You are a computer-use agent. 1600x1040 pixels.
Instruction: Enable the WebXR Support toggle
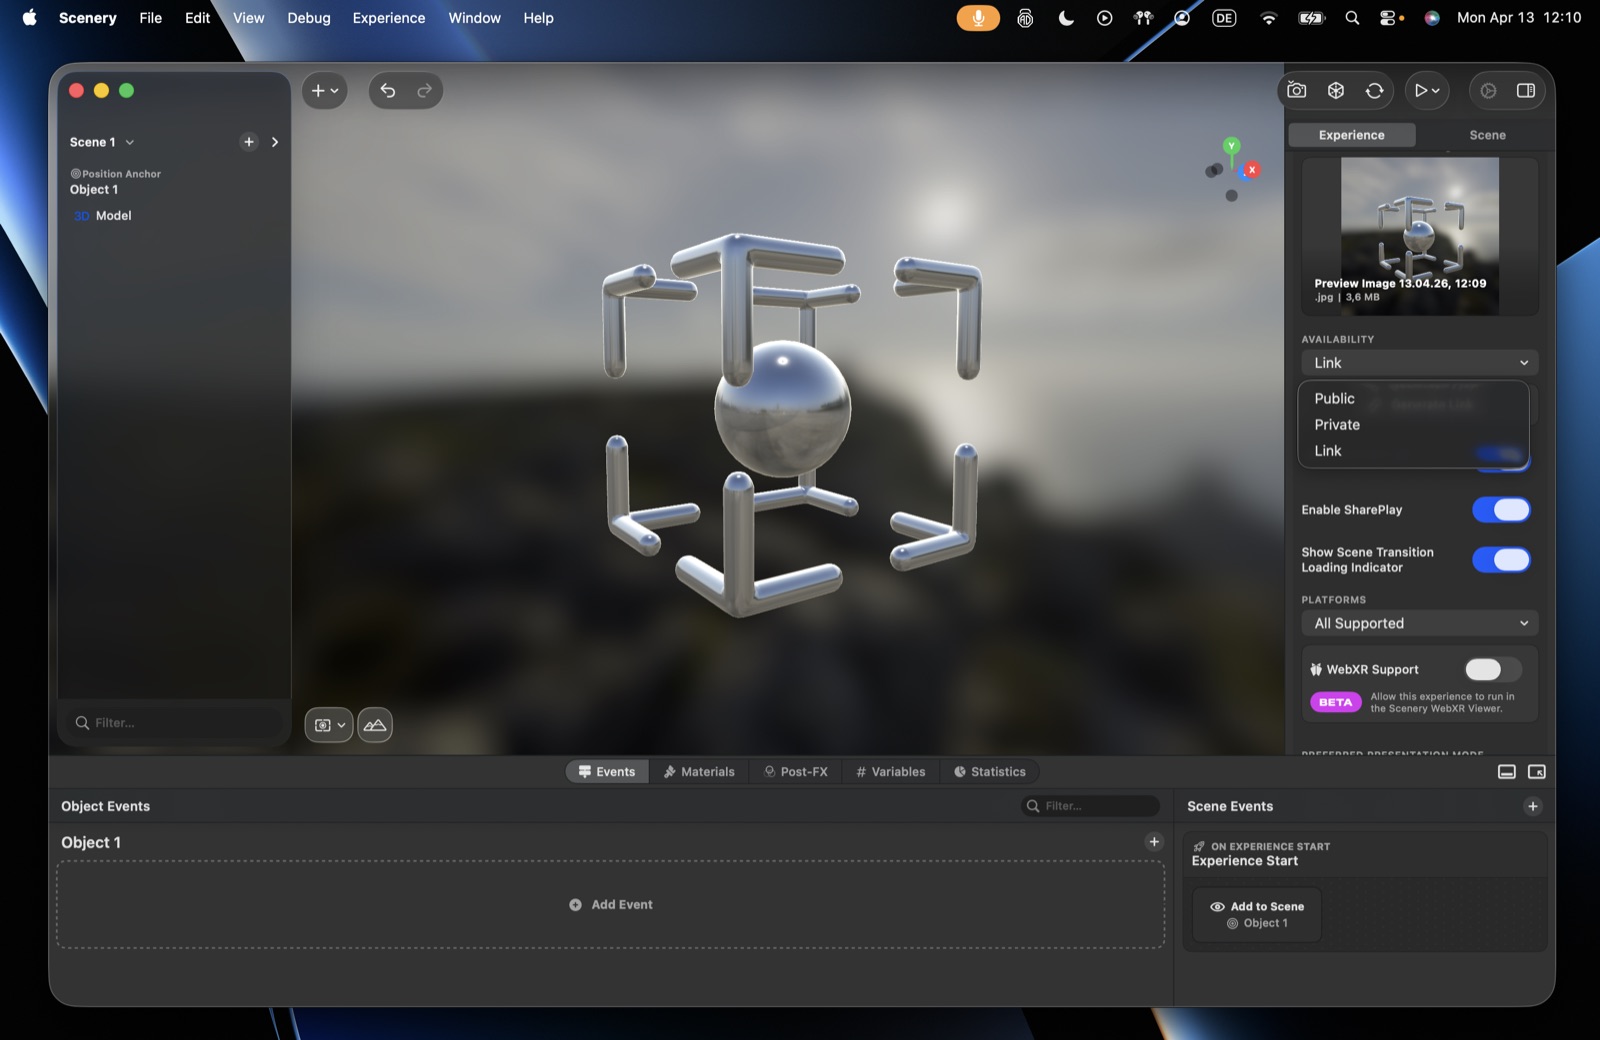click(1493, 670)
